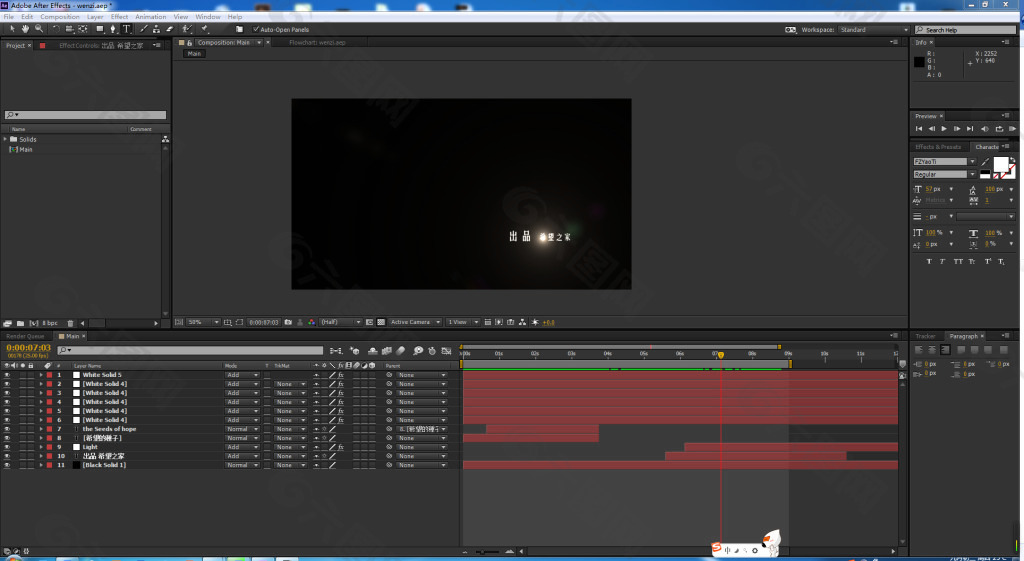Open the Effect menu
Screen dimensions: 1024x561
(x=120, y=16)
